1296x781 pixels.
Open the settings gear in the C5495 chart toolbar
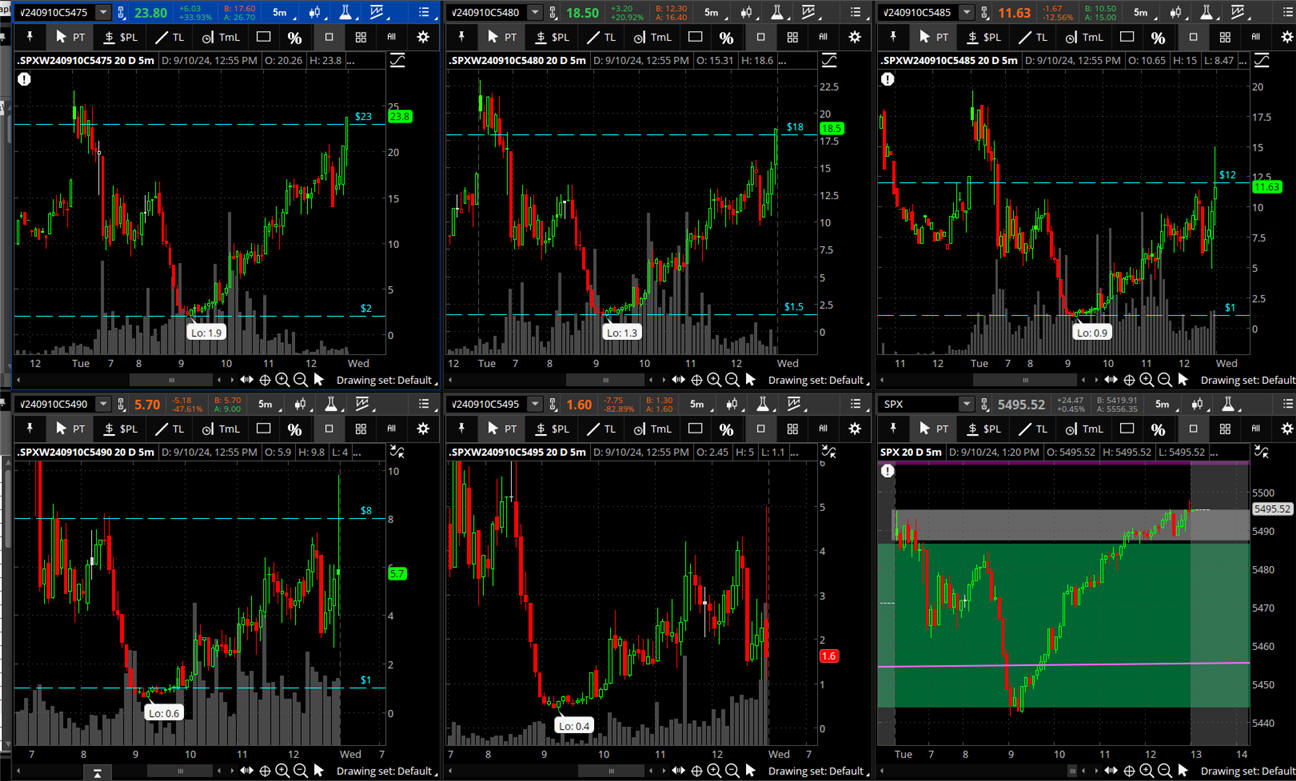[854, 428]
